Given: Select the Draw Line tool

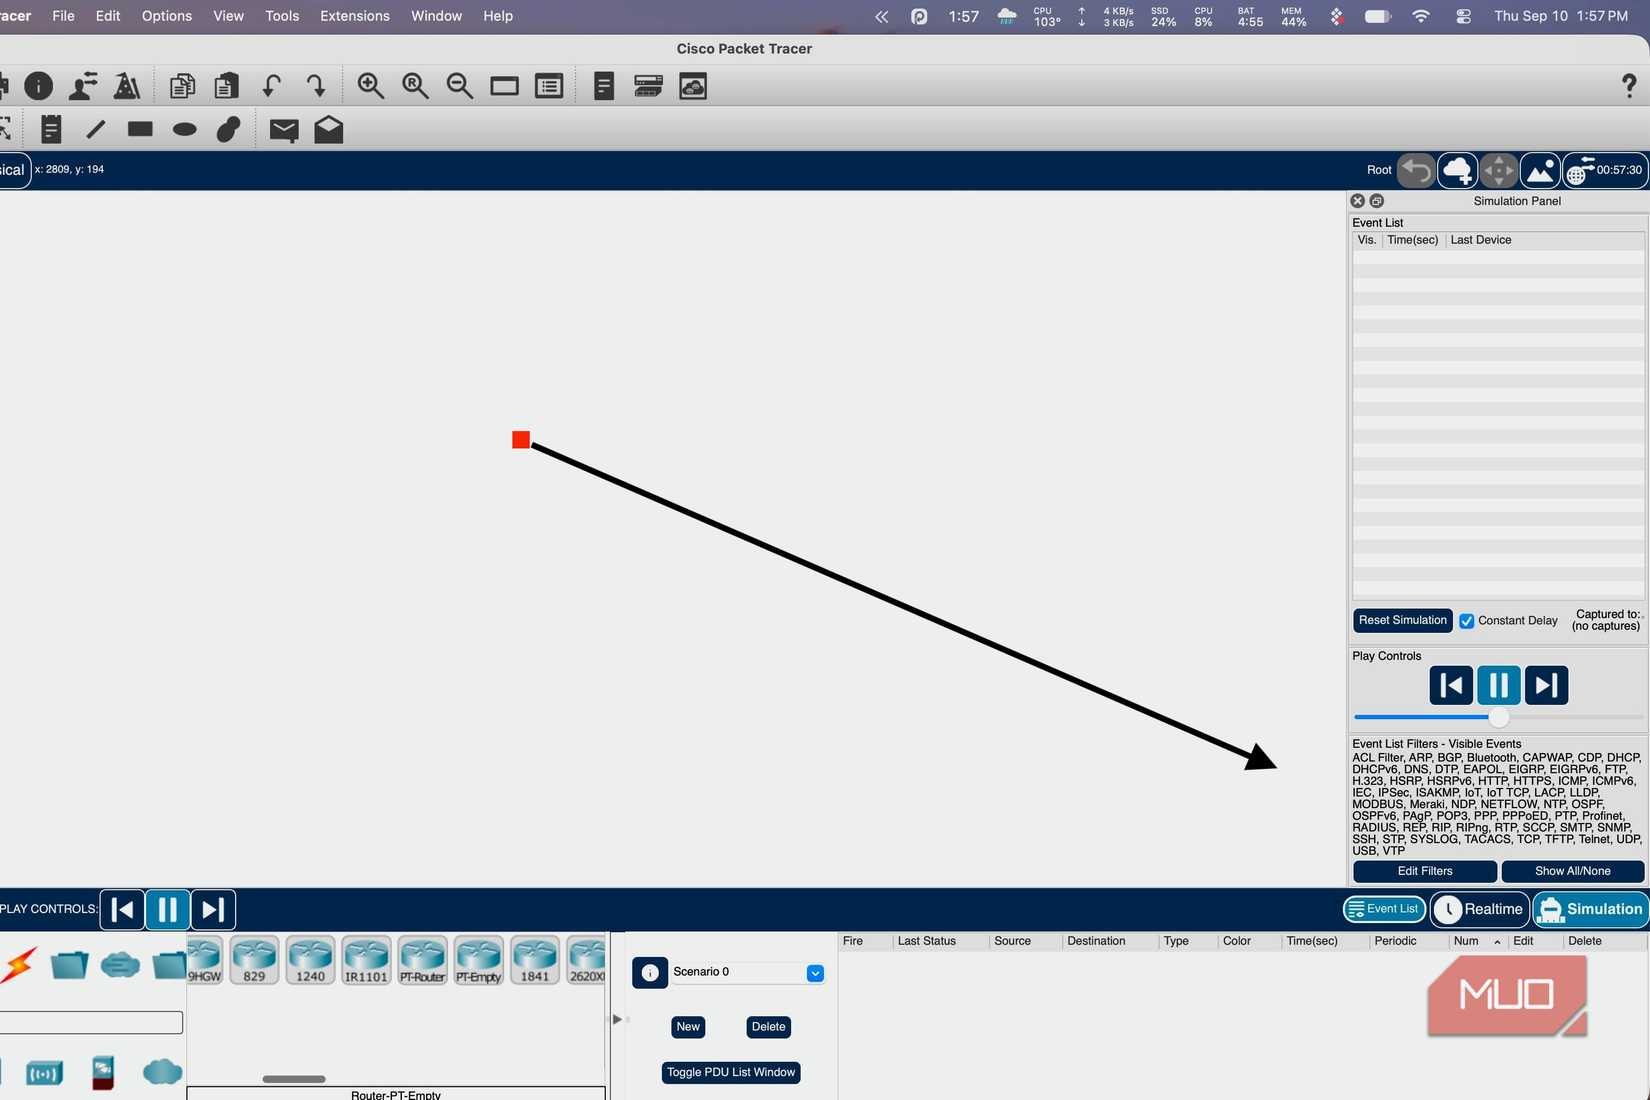Looking at the screenshot, I should 96,129.
